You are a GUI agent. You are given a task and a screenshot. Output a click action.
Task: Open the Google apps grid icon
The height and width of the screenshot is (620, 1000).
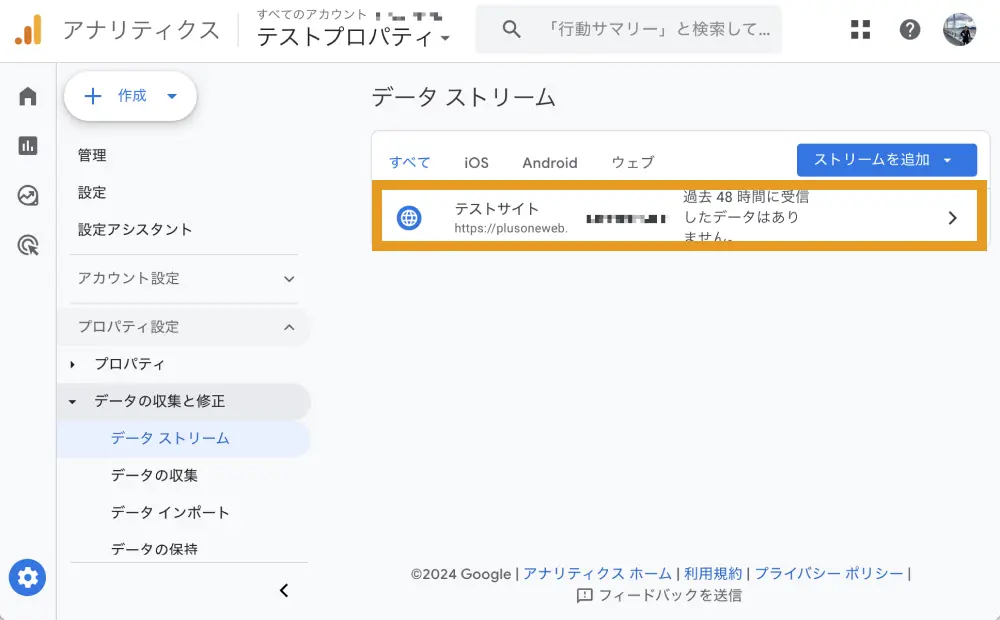click(860, 29)
